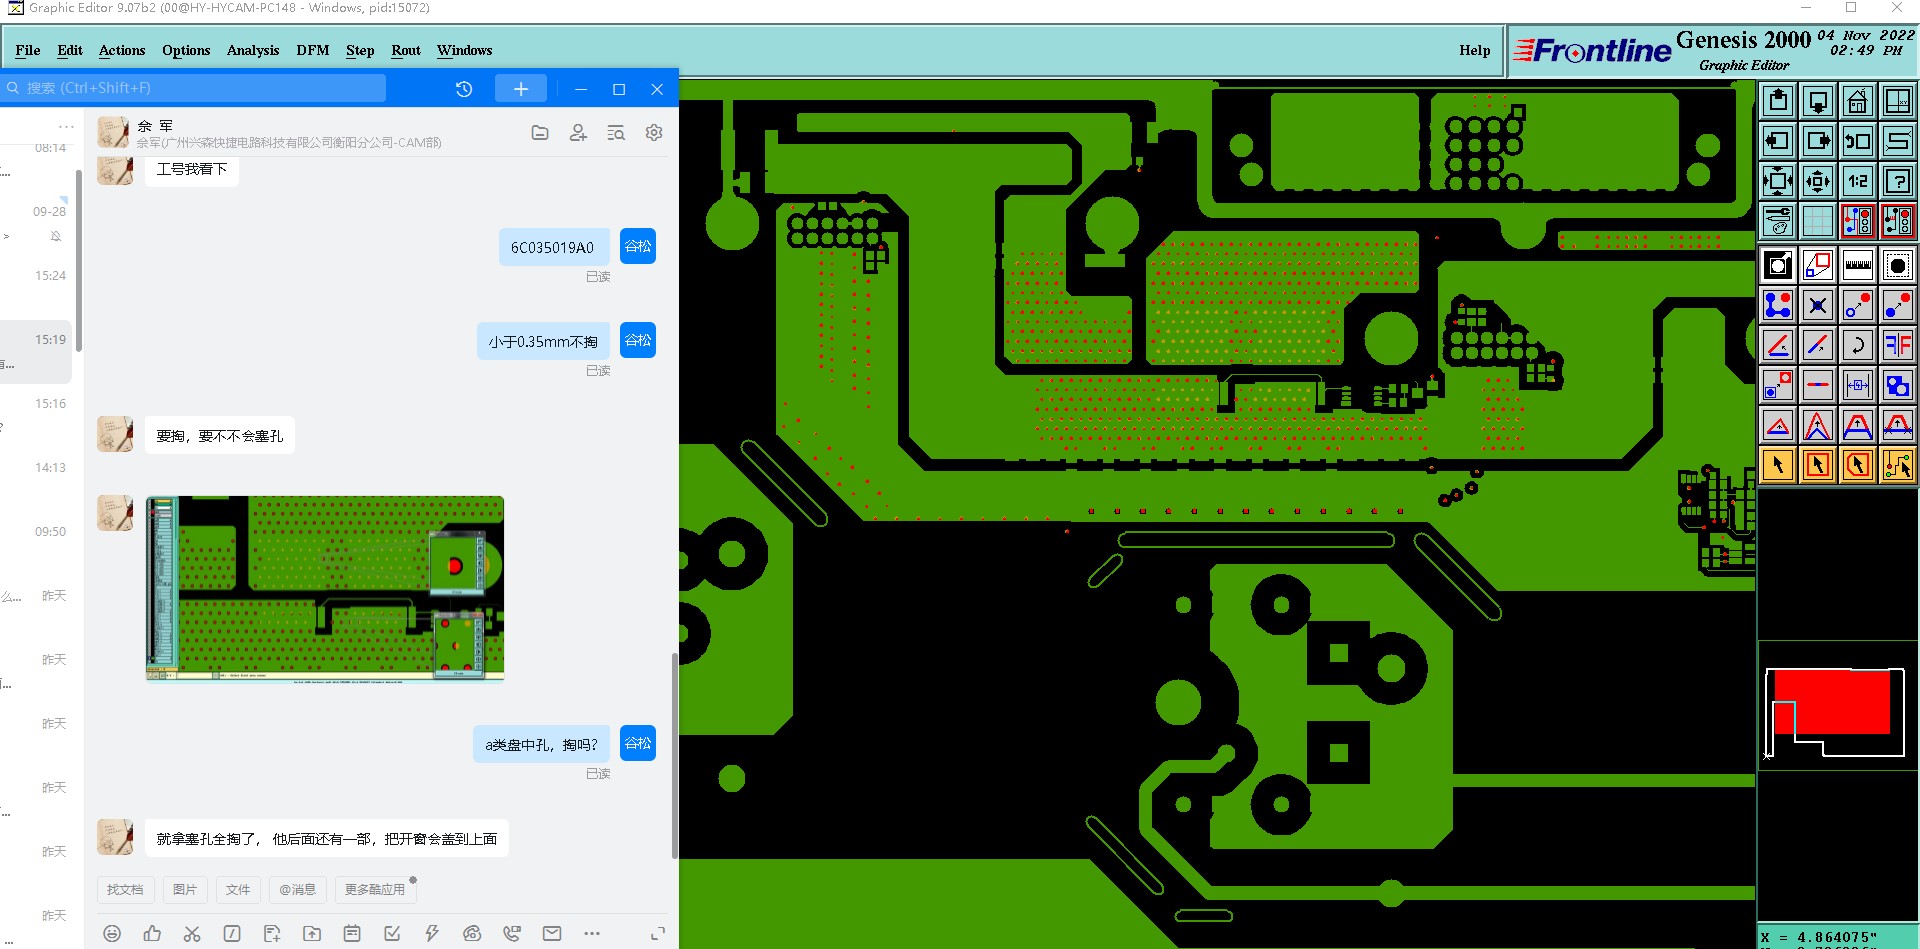Click the dimension width tool icon
The image size is (1920, 949).
tap(1858, 385)
